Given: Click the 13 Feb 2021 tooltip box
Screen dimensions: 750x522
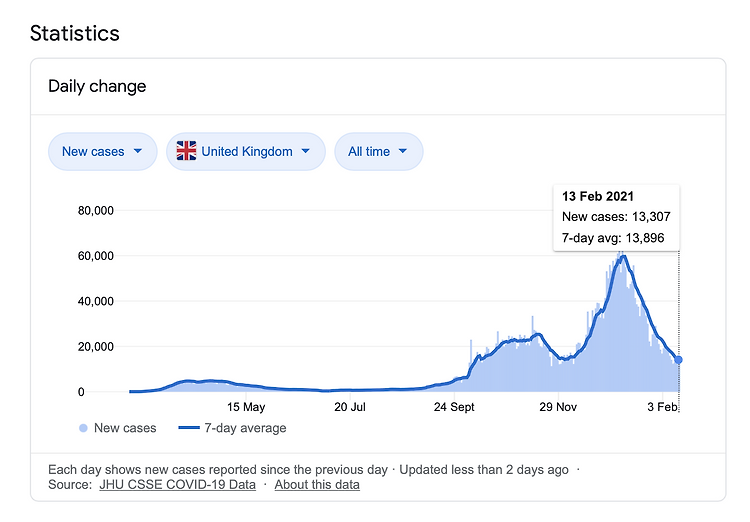Looking at the screenshot, I should tap(616, 218).
